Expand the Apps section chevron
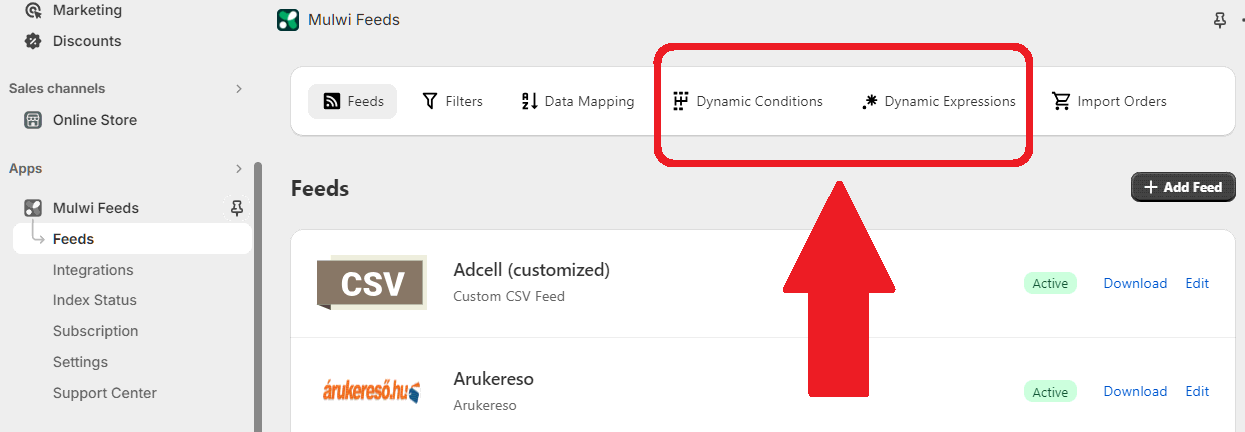Screen dimensions: 1245x432 239,169
